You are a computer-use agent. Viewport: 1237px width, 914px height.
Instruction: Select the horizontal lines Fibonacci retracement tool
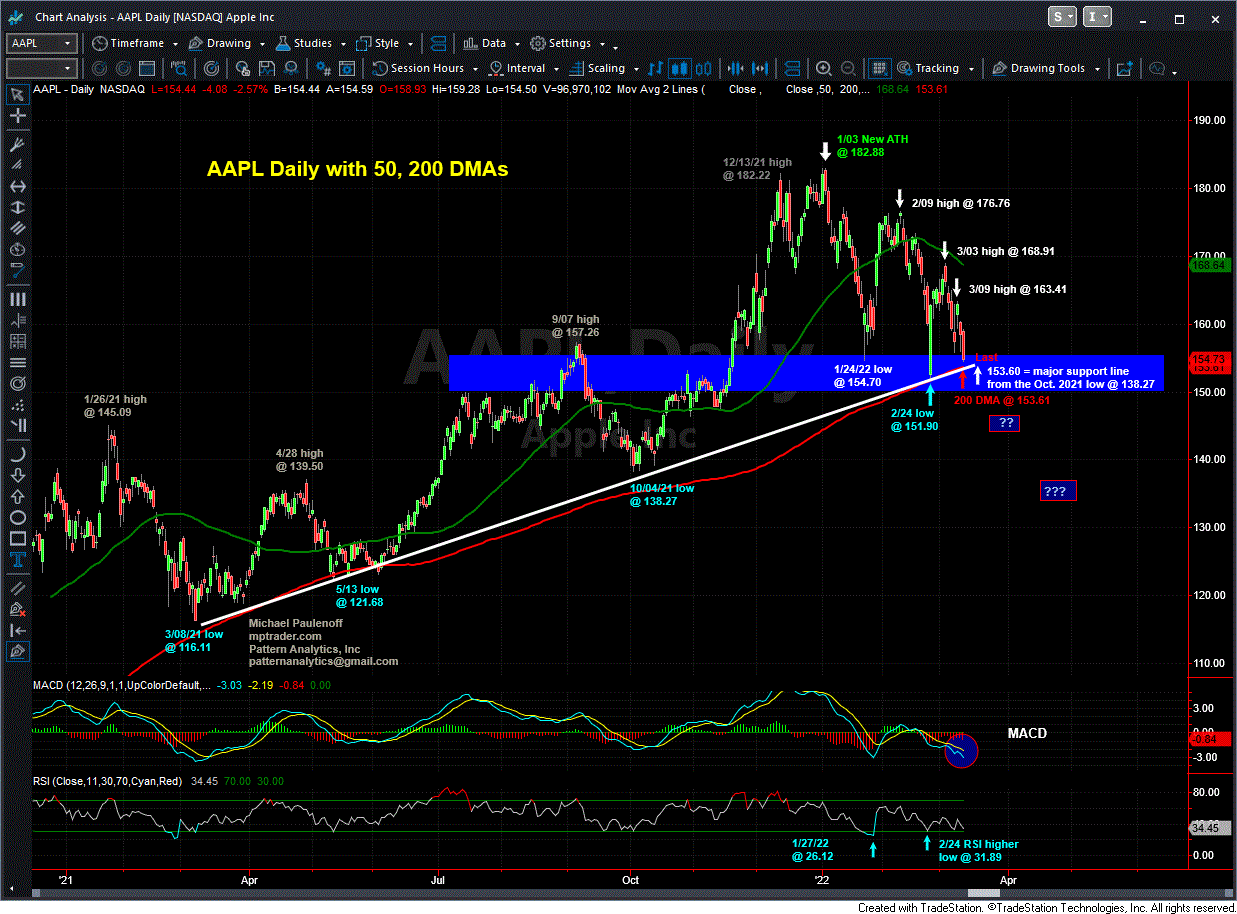tap(18, 364)
